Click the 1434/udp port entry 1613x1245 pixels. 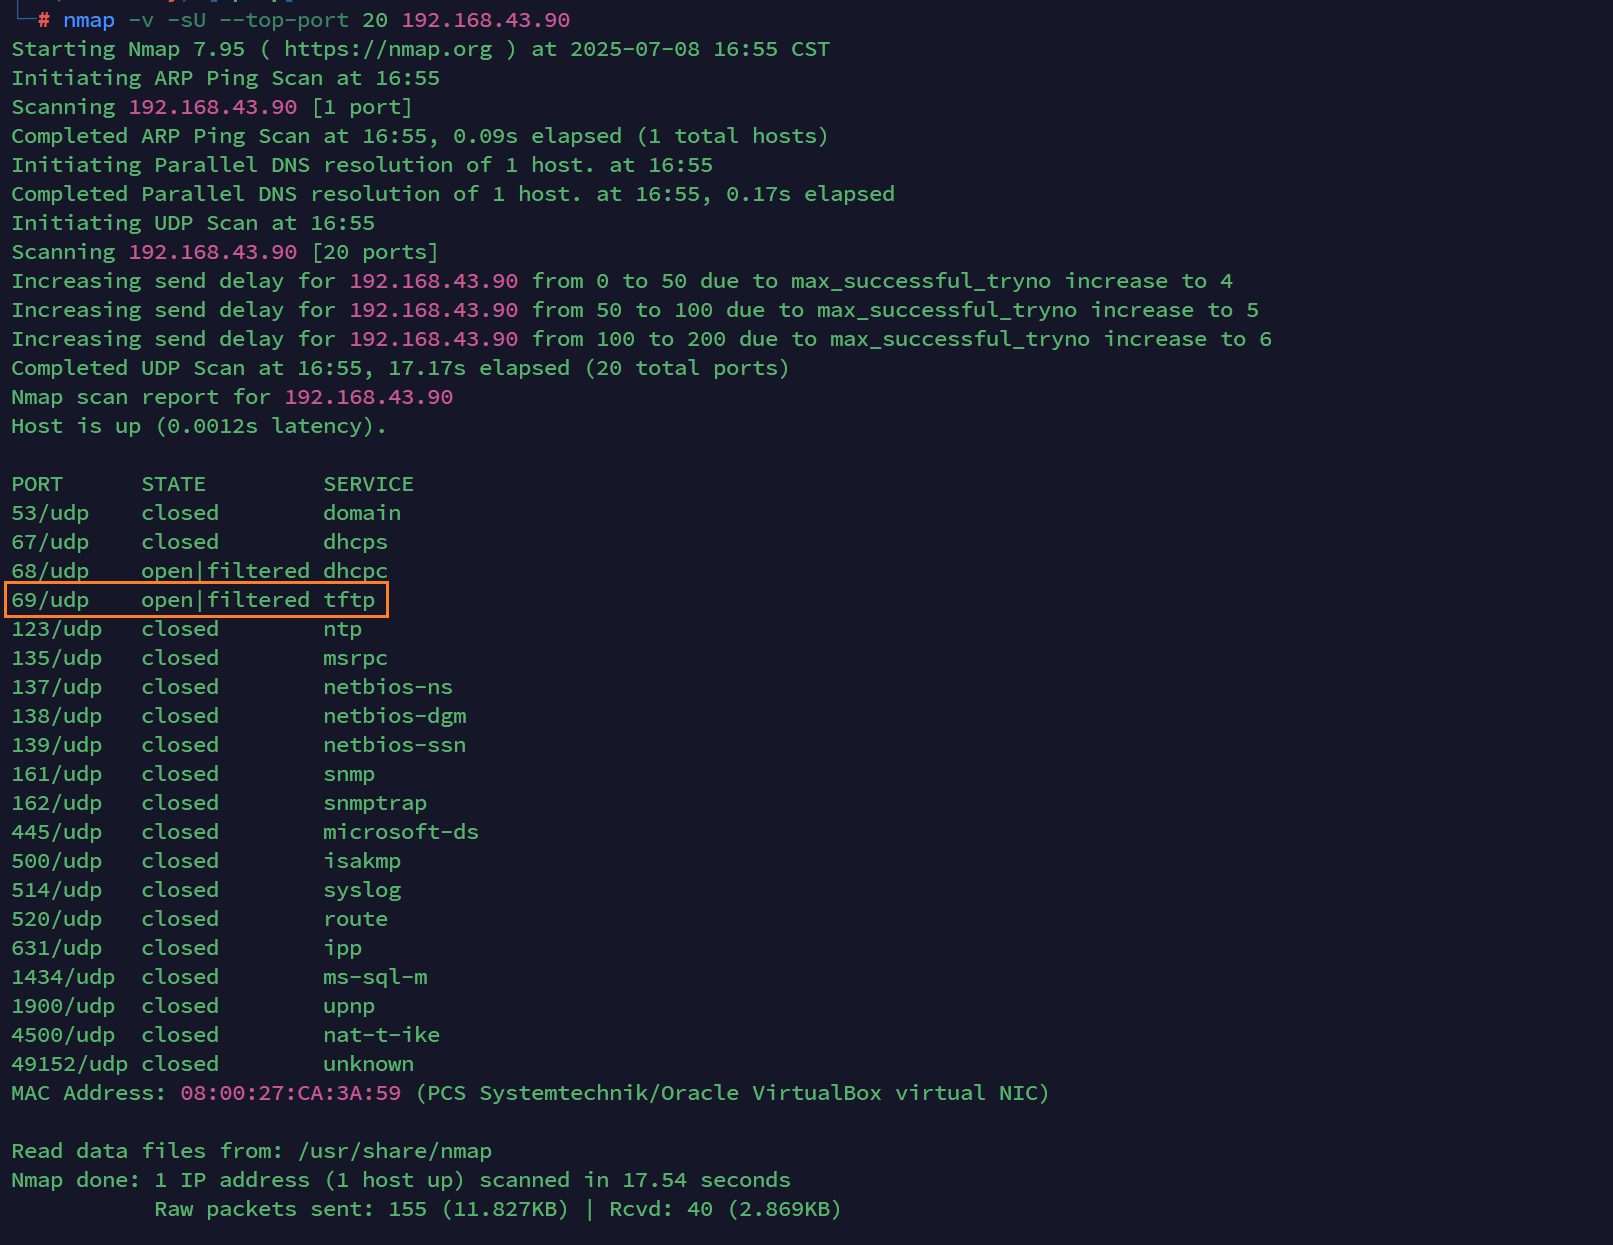(x=63, y=977)
